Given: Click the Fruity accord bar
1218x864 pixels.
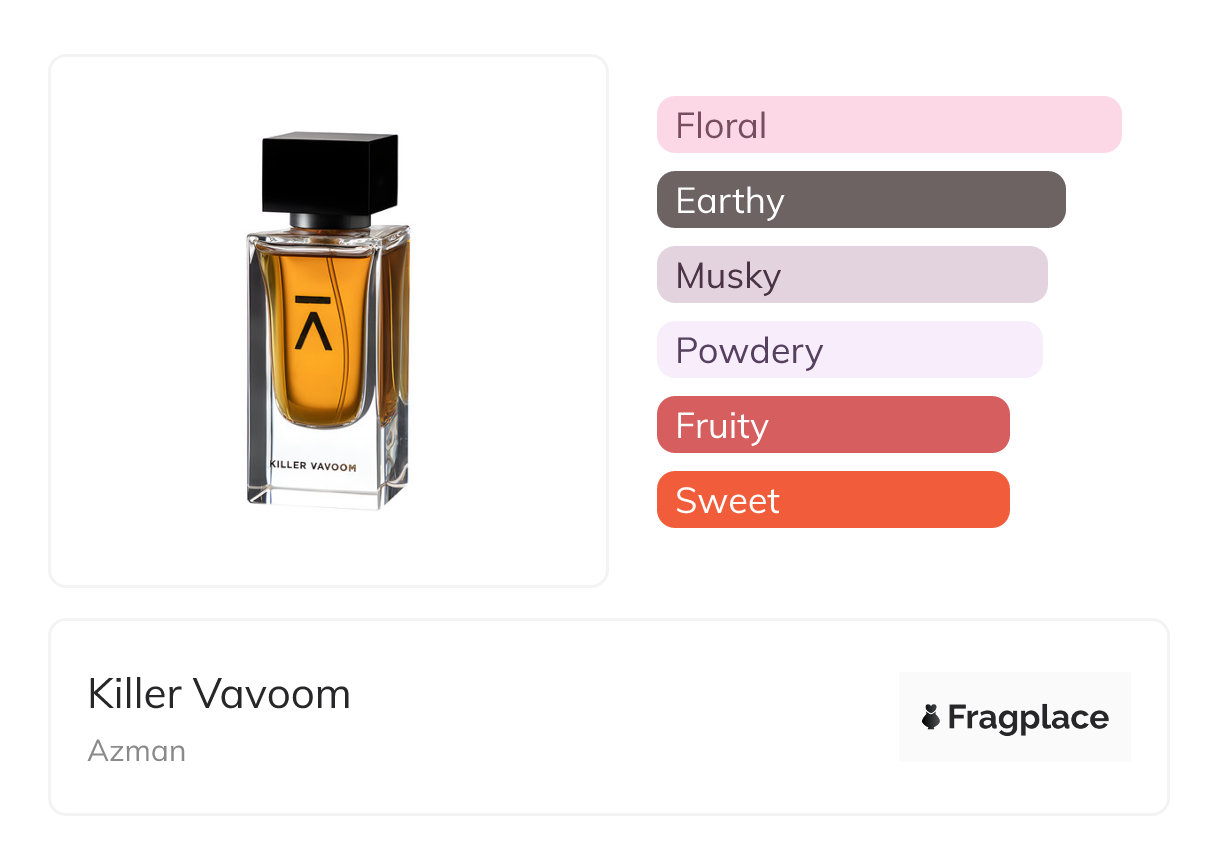Looking at the screenshot, I should pyautogui.click(x=832, y=425).
